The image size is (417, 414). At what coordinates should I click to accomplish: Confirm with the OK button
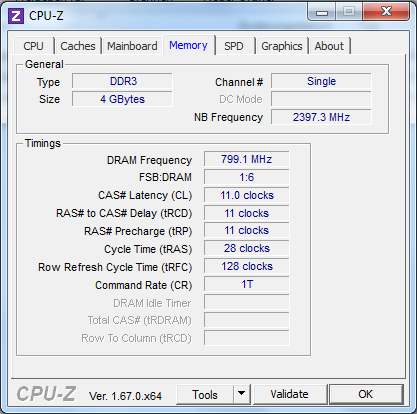tap(366, 394)
